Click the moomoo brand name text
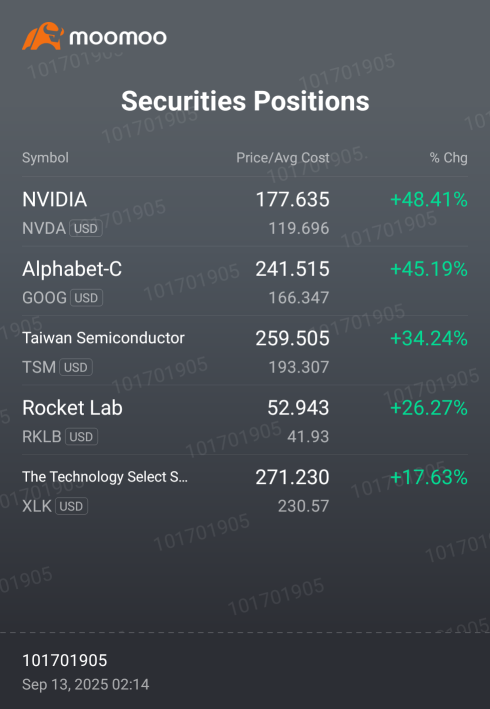The width and height of the screenshot is (490, 709). (118, 37)
